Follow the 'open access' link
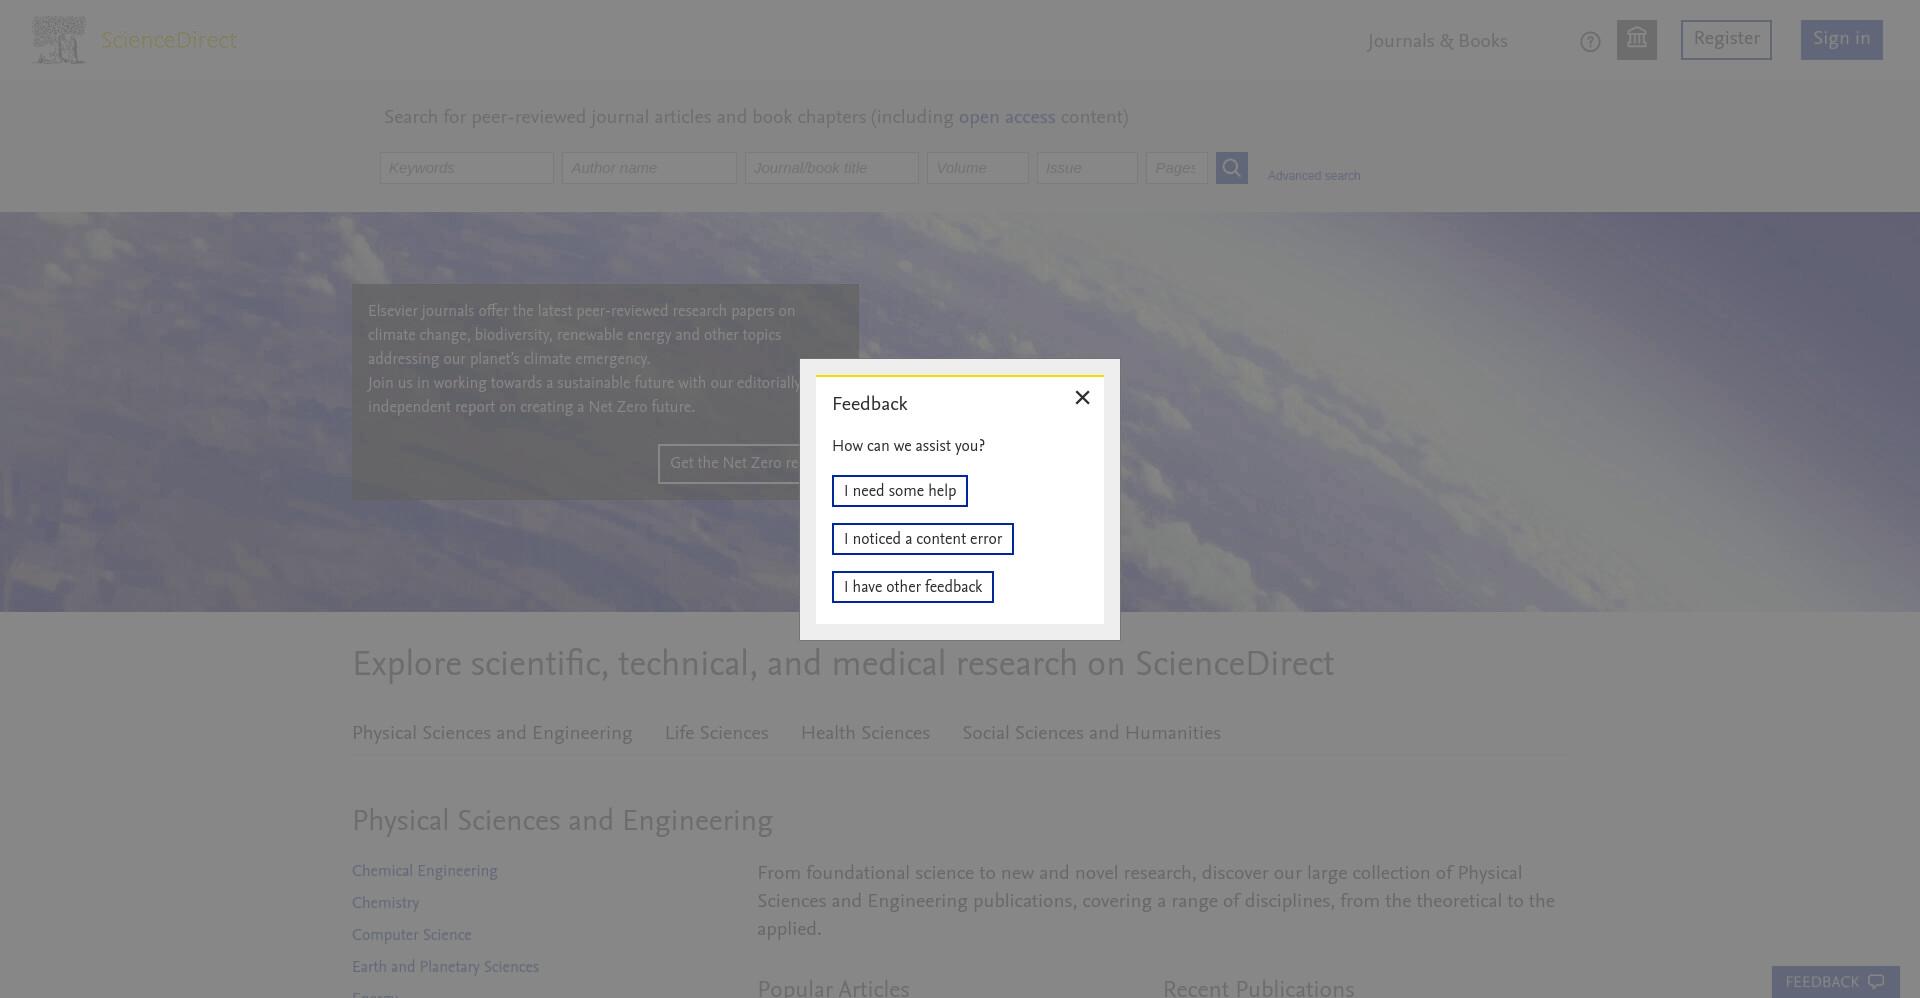1920x998 pixels. [x=1007, y=117]
